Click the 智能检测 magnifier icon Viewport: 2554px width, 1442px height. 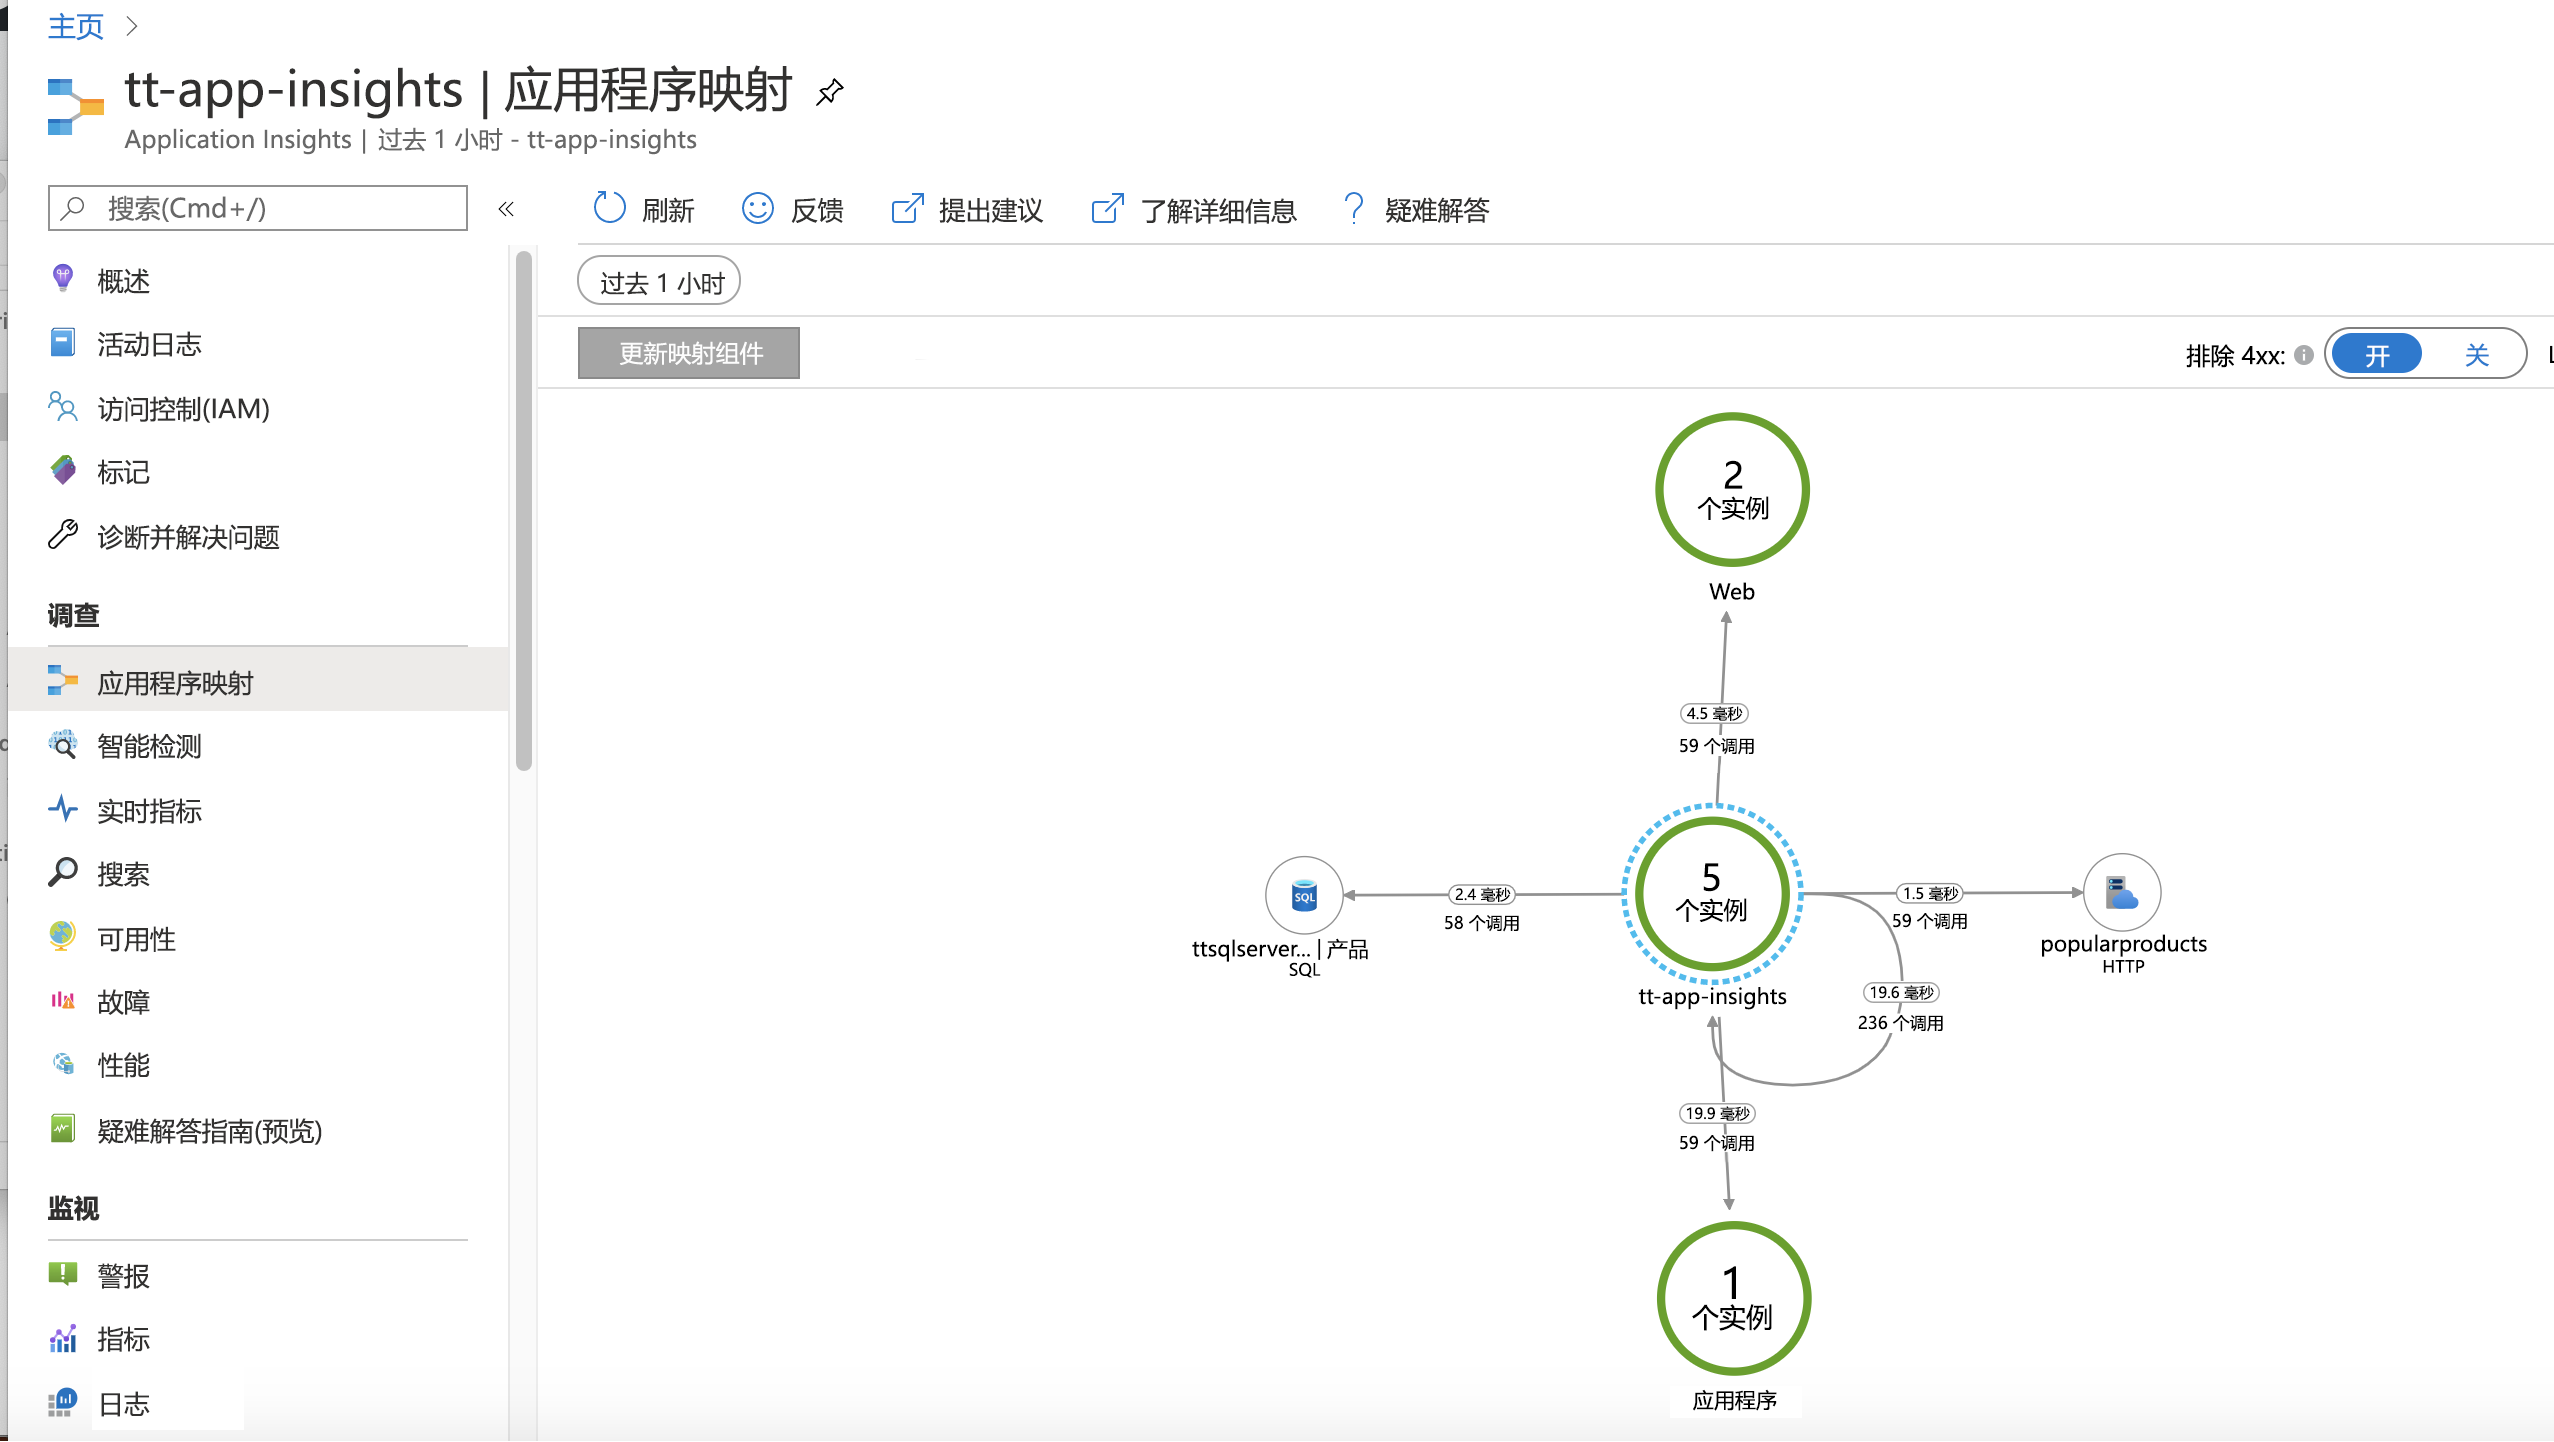click(x=62, y=745)
